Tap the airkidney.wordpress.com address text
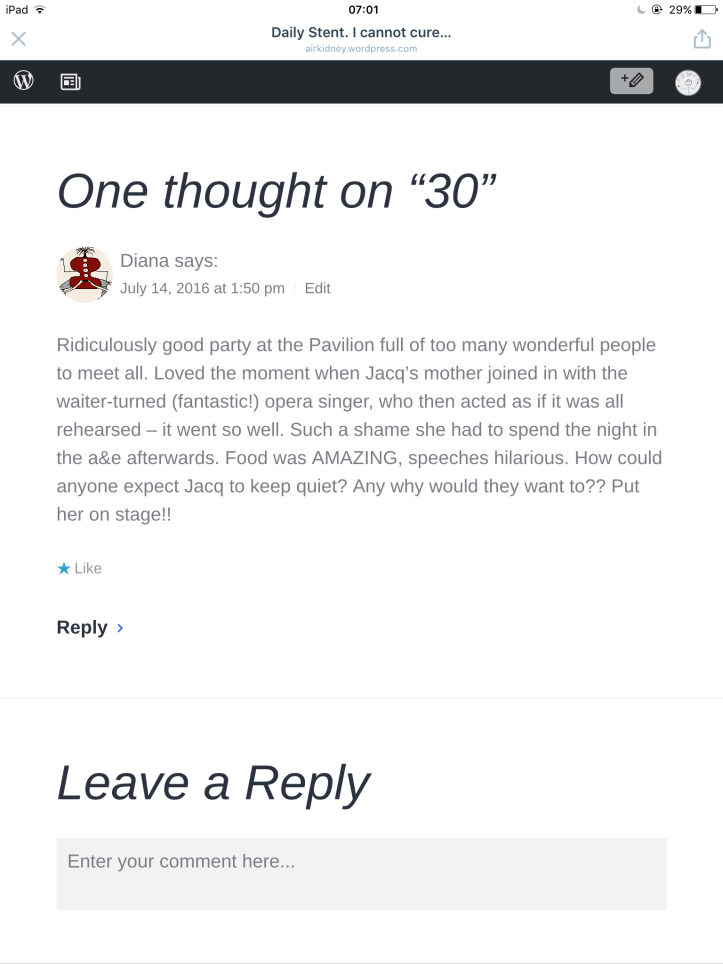The image size is (723, 964). 361,48
